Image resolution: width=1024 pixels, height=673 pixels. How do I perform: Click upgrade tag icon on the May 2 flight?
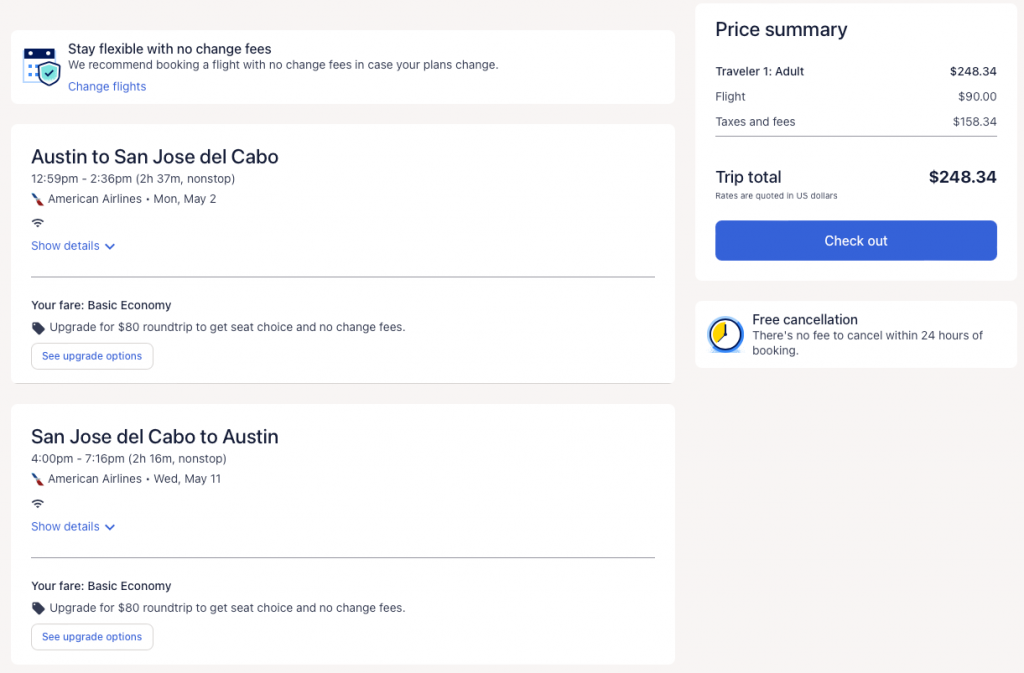[x=38, y=327]
